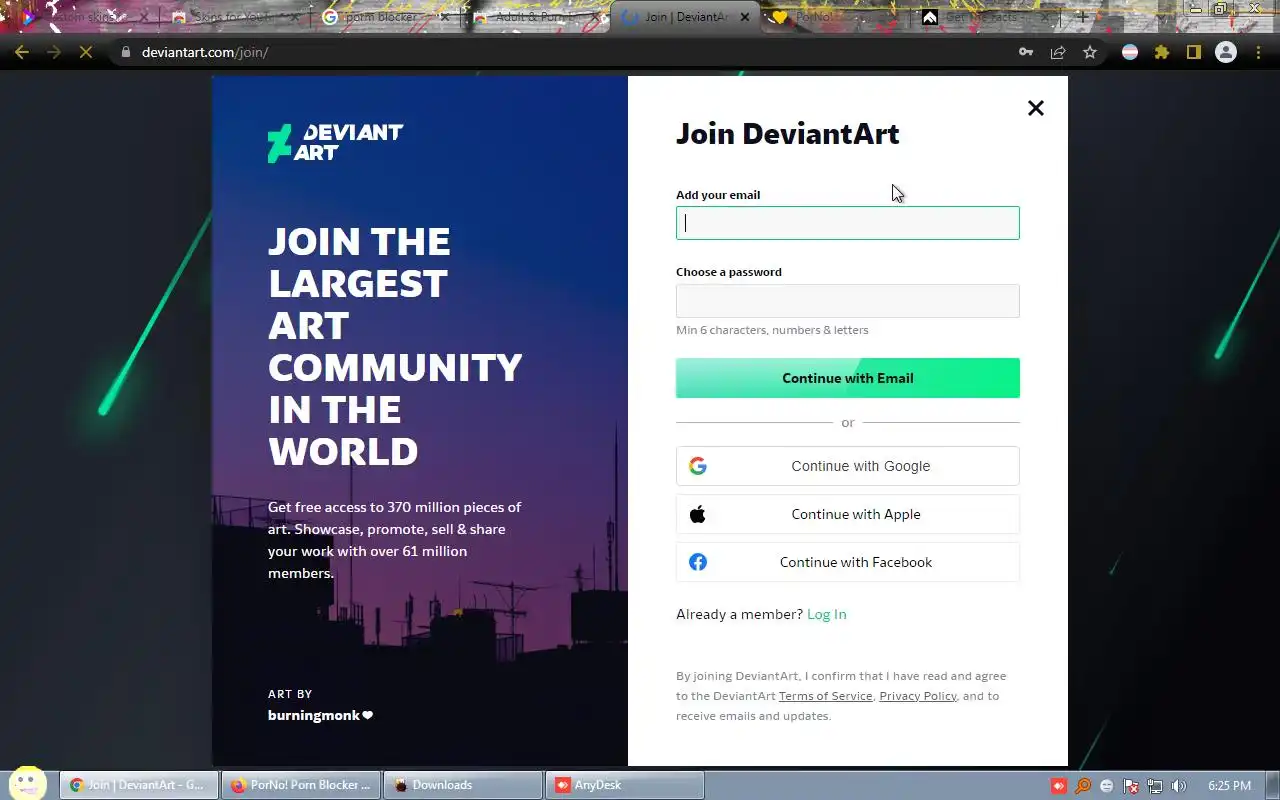
Task: Click the Apple logo icon
Action: click(698, 514)
